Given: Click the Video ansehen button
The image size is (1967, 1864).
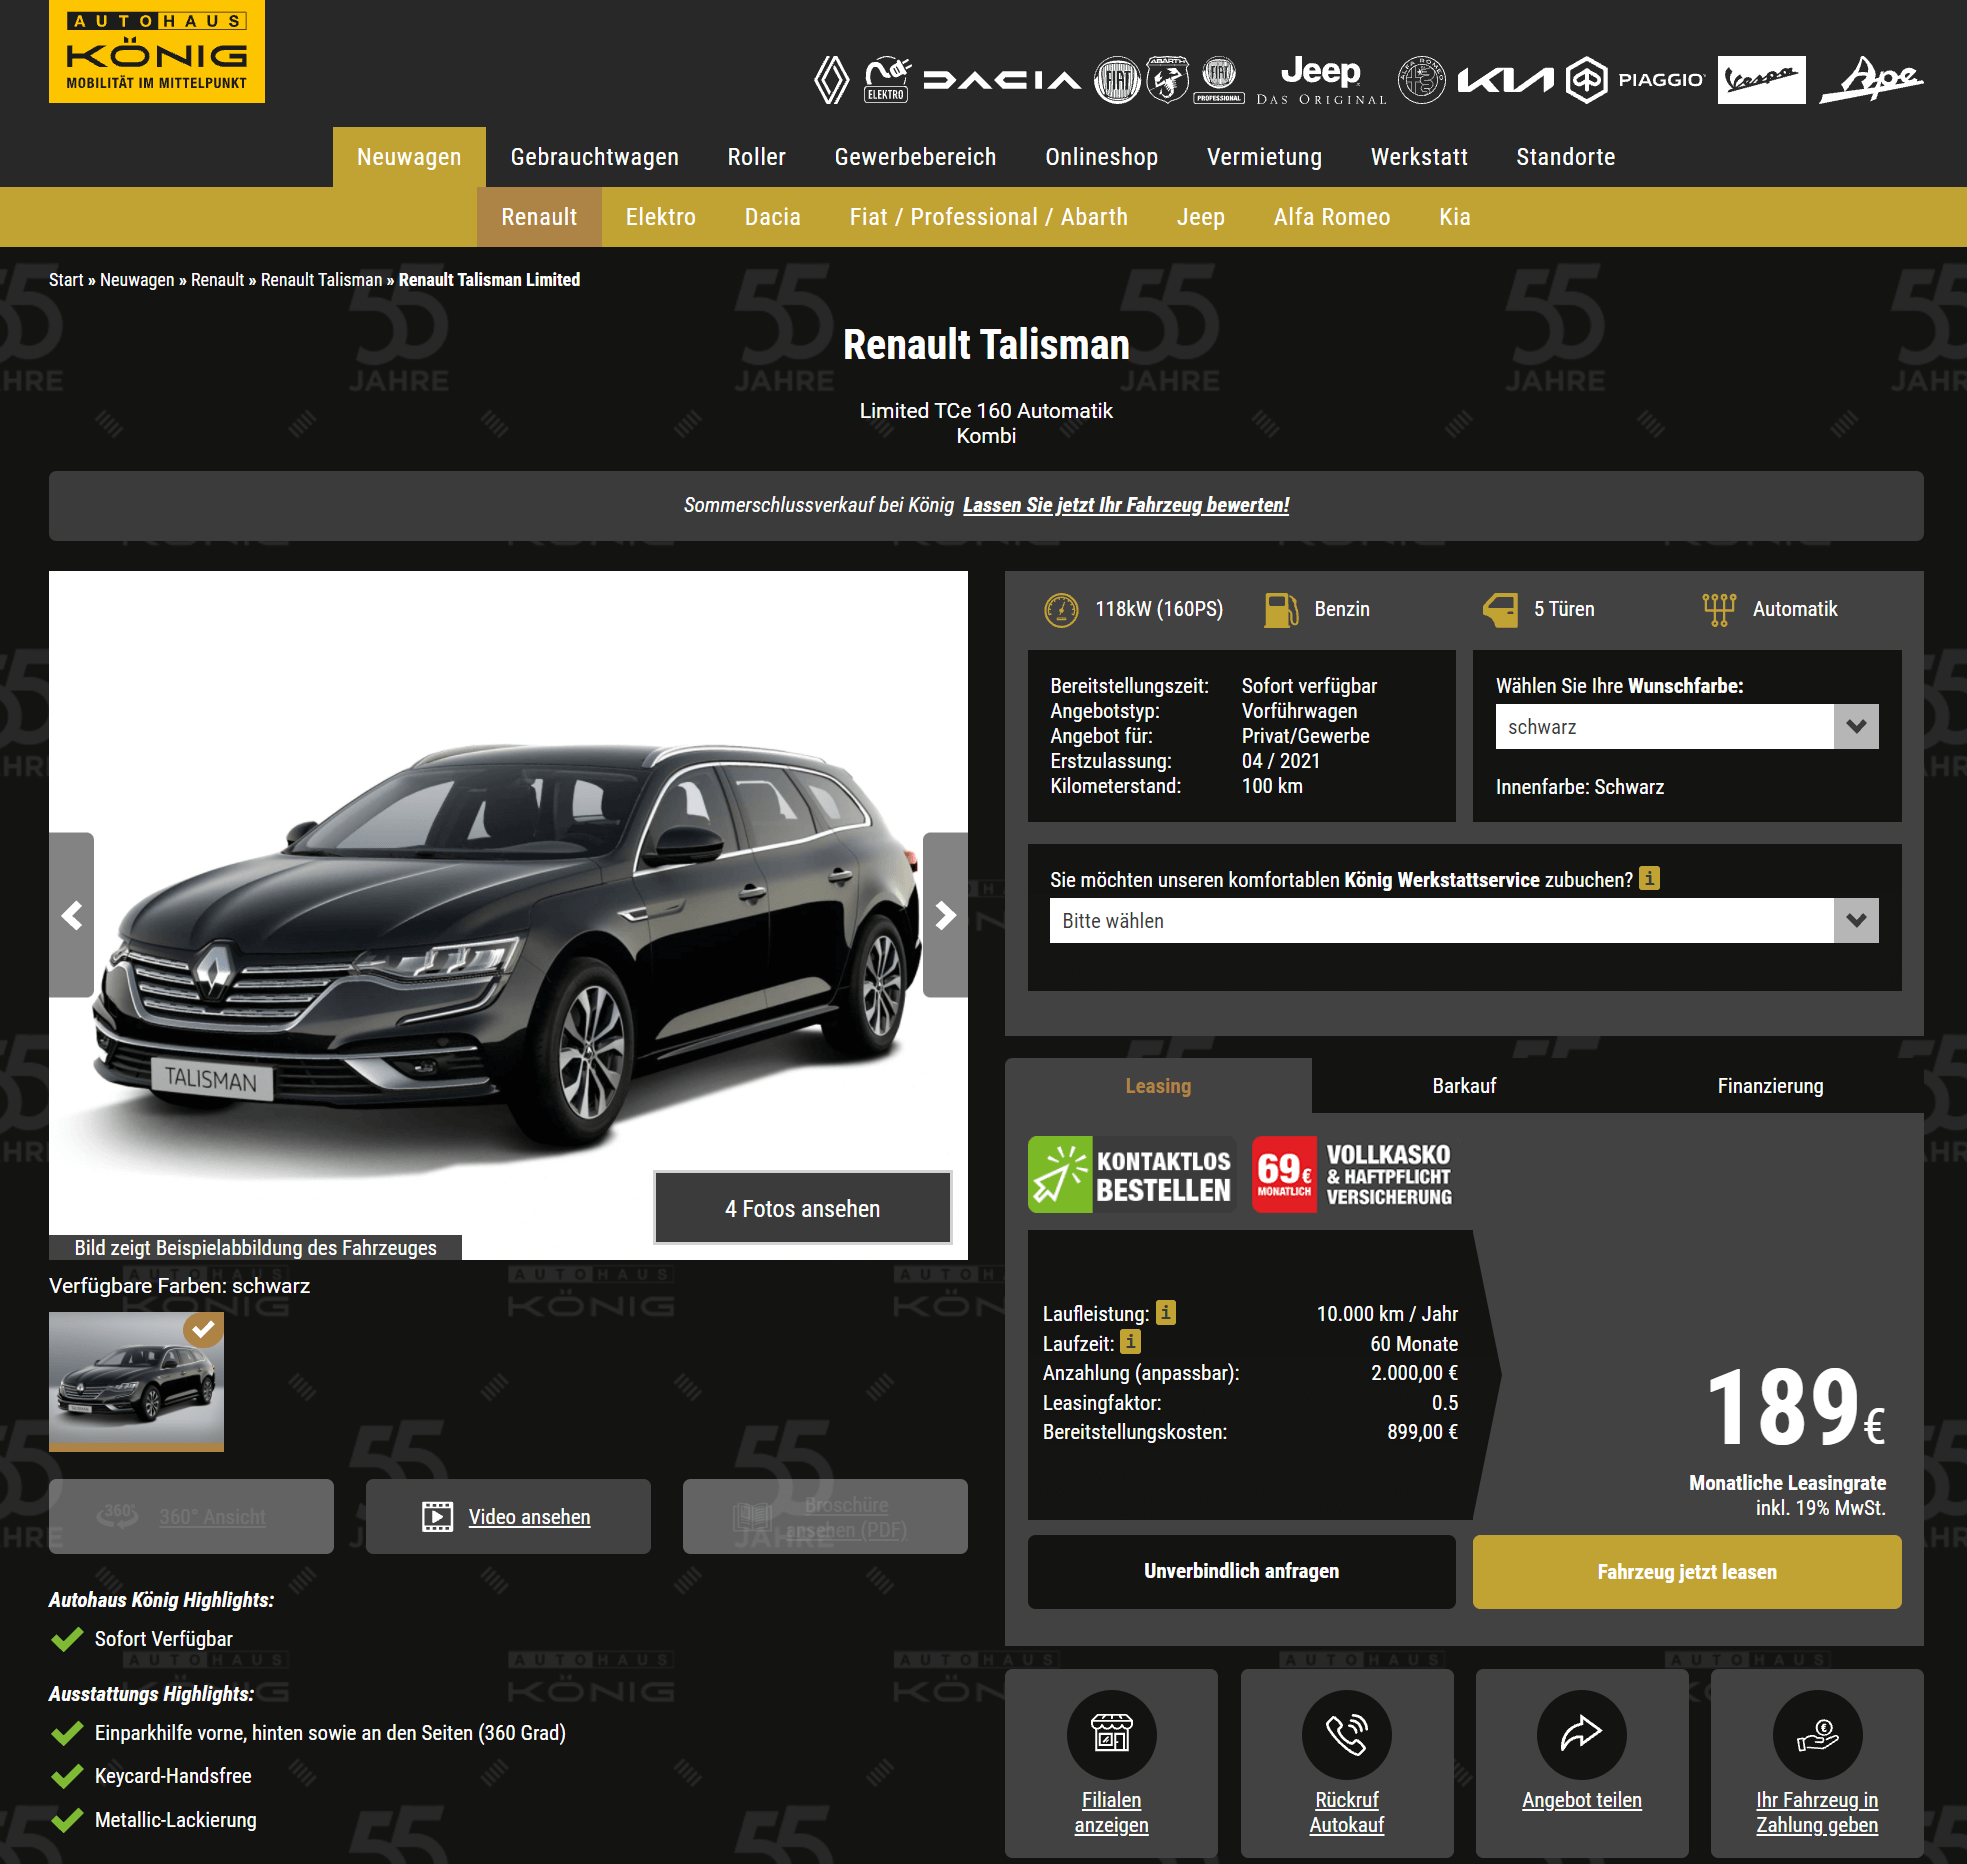Looking at the screenshot, I should click(508, 1516).
